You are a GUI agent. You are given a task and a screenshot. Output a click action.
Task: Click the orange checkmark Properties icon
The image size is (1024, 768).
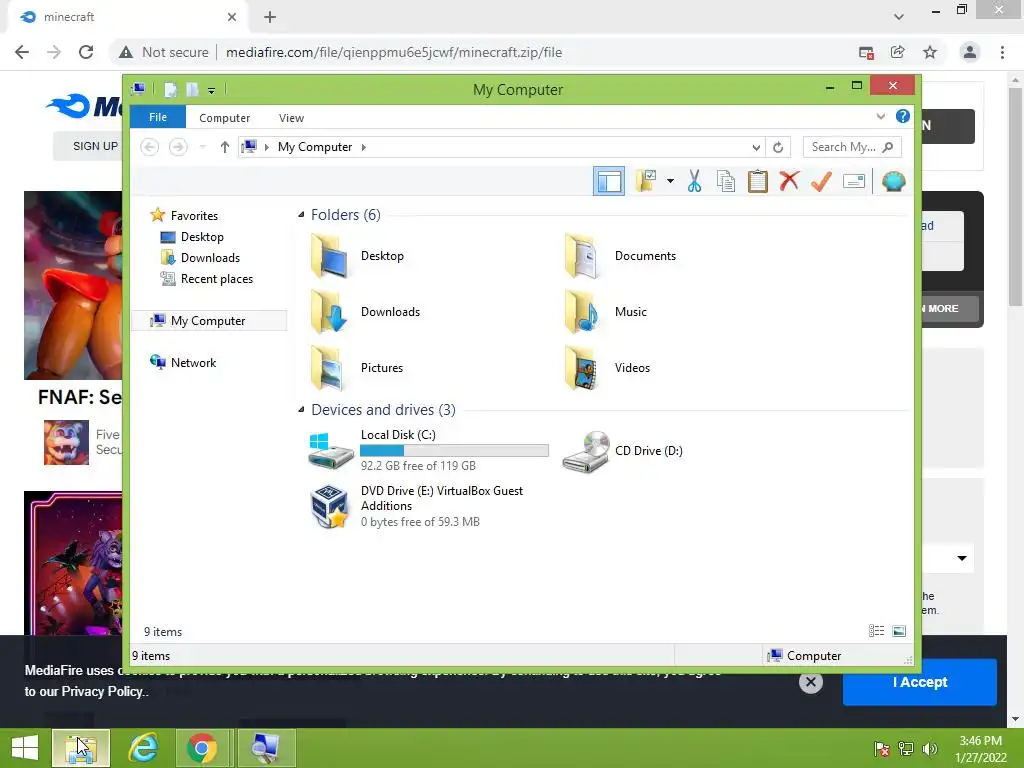click(821, 181)
